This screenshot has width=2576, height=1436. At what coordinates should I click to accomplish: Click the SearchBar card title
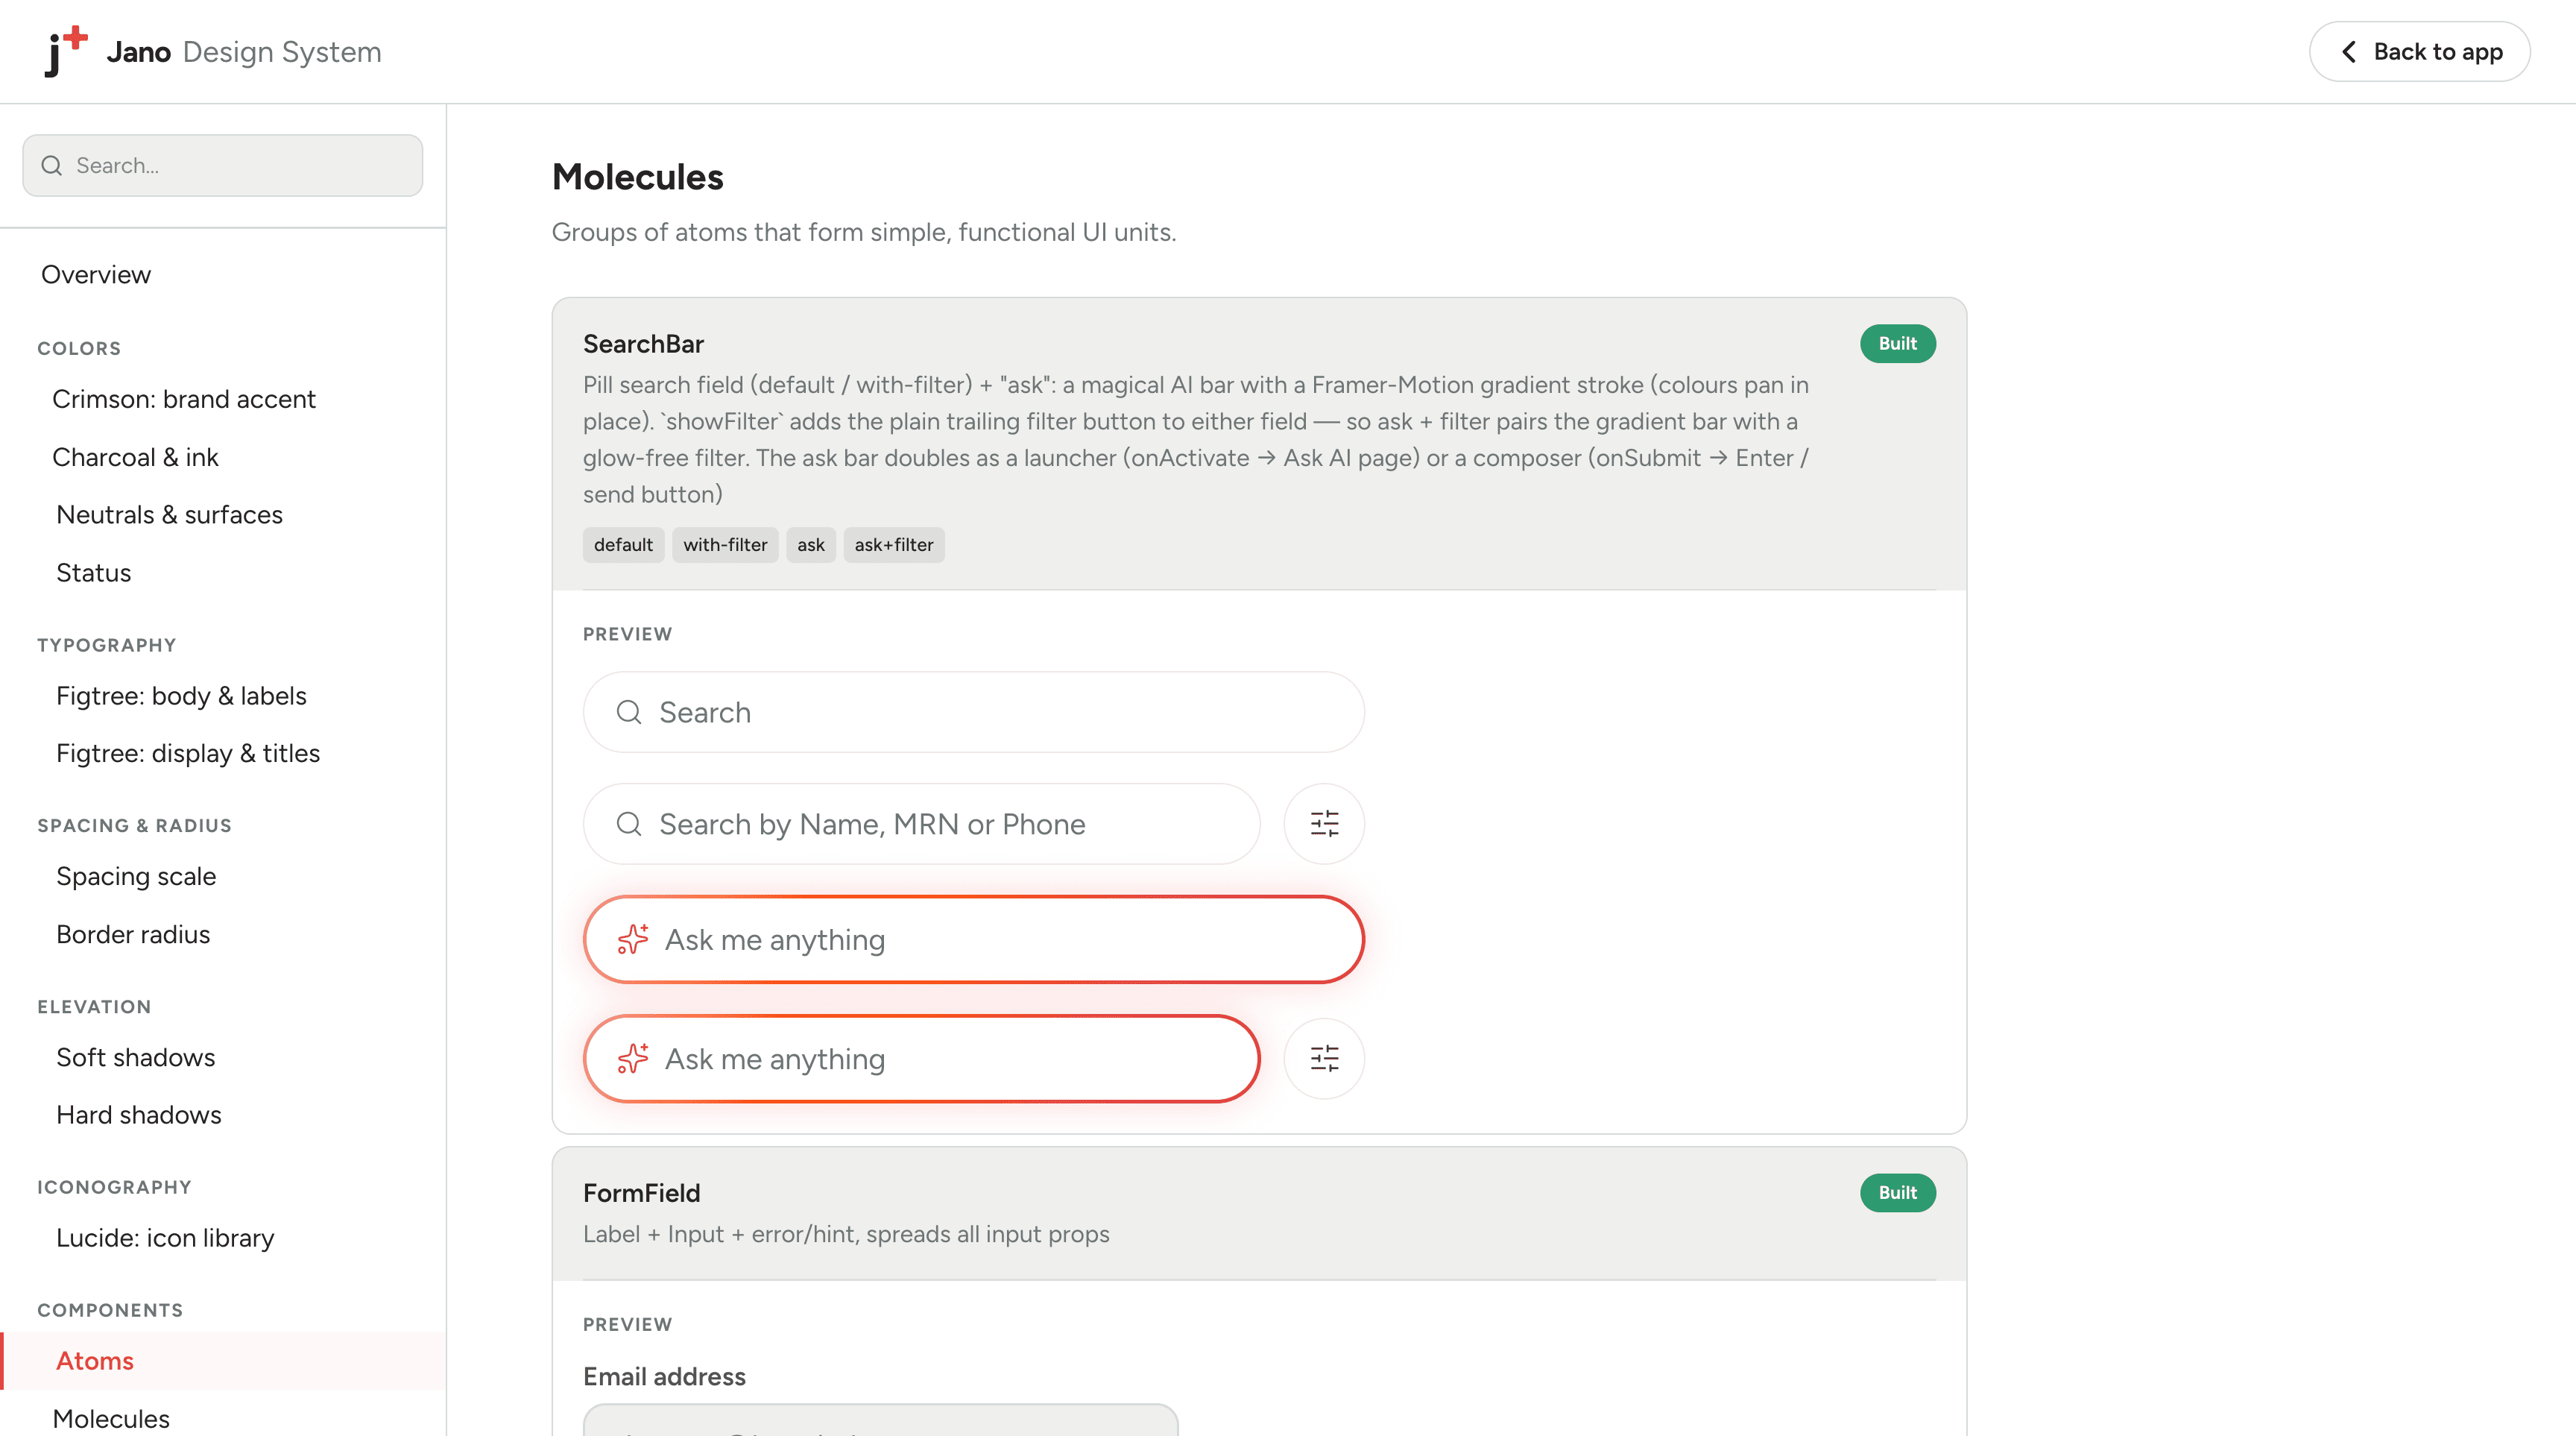pyautogui.click(x=643, y=343)
